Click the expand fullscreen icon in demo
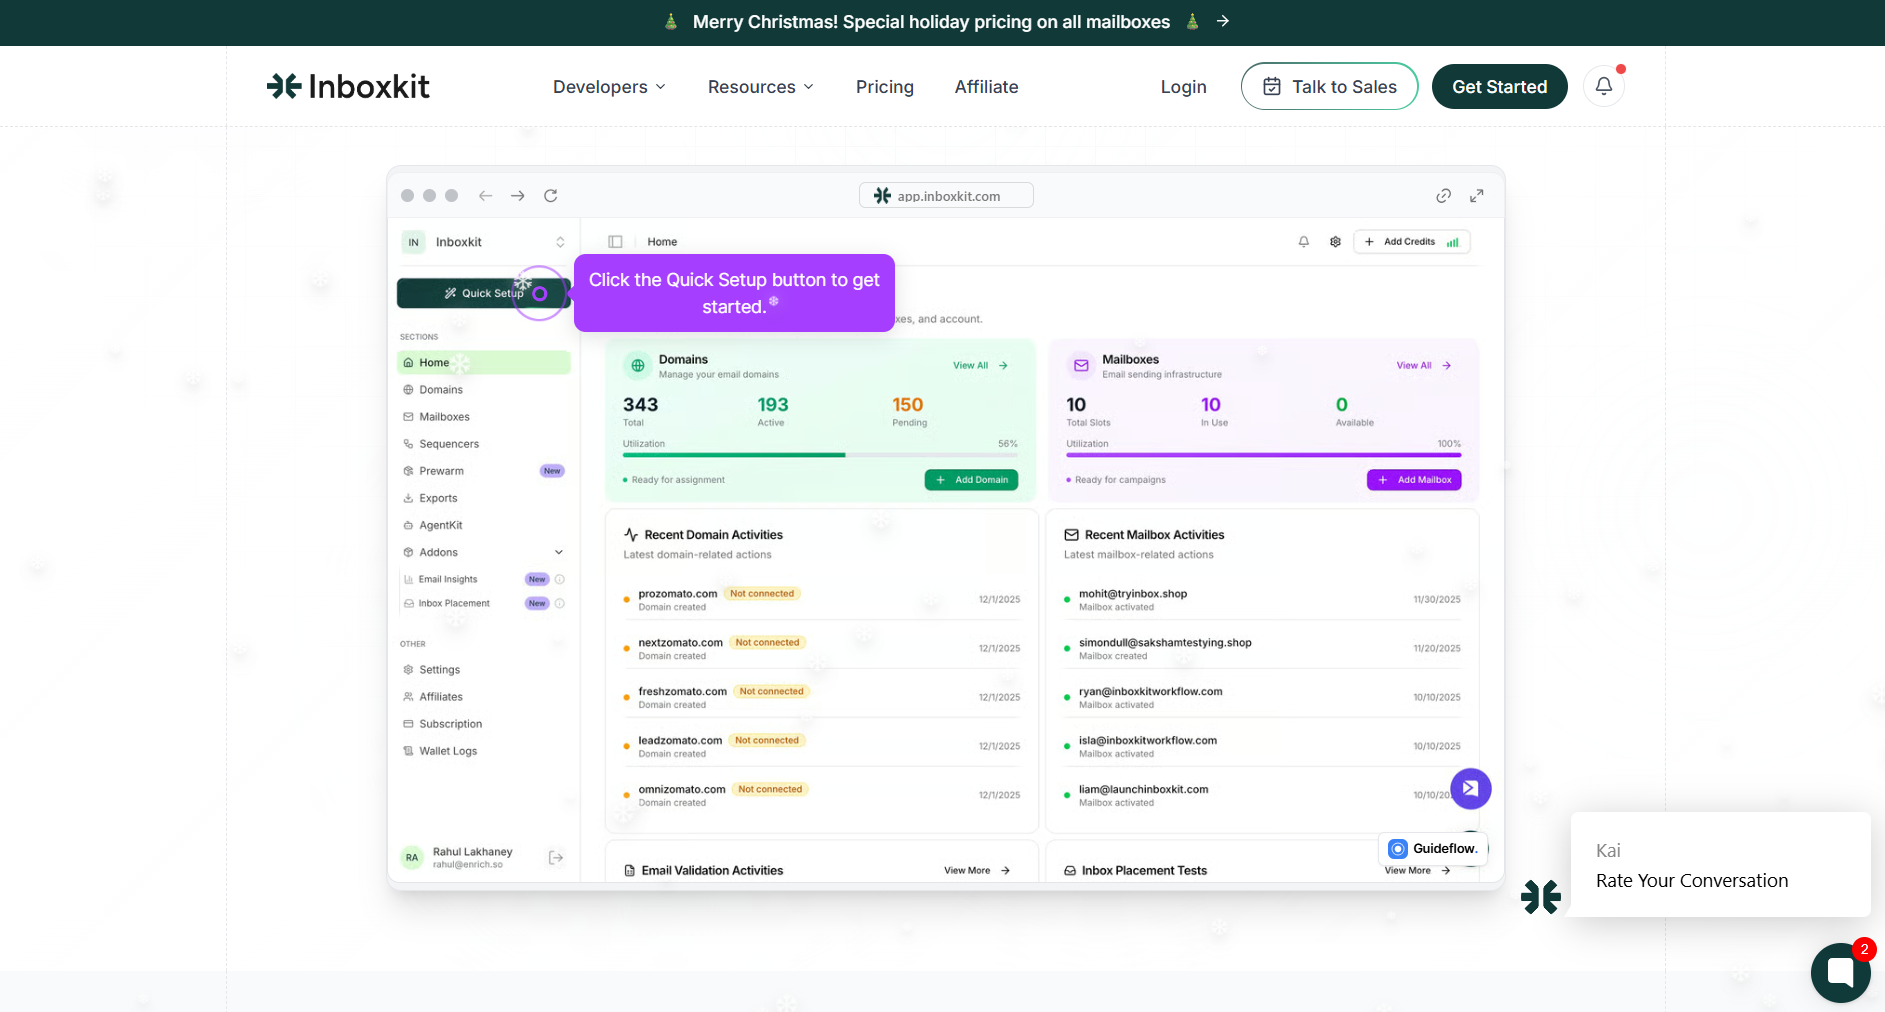 [x=1476, y=196]
